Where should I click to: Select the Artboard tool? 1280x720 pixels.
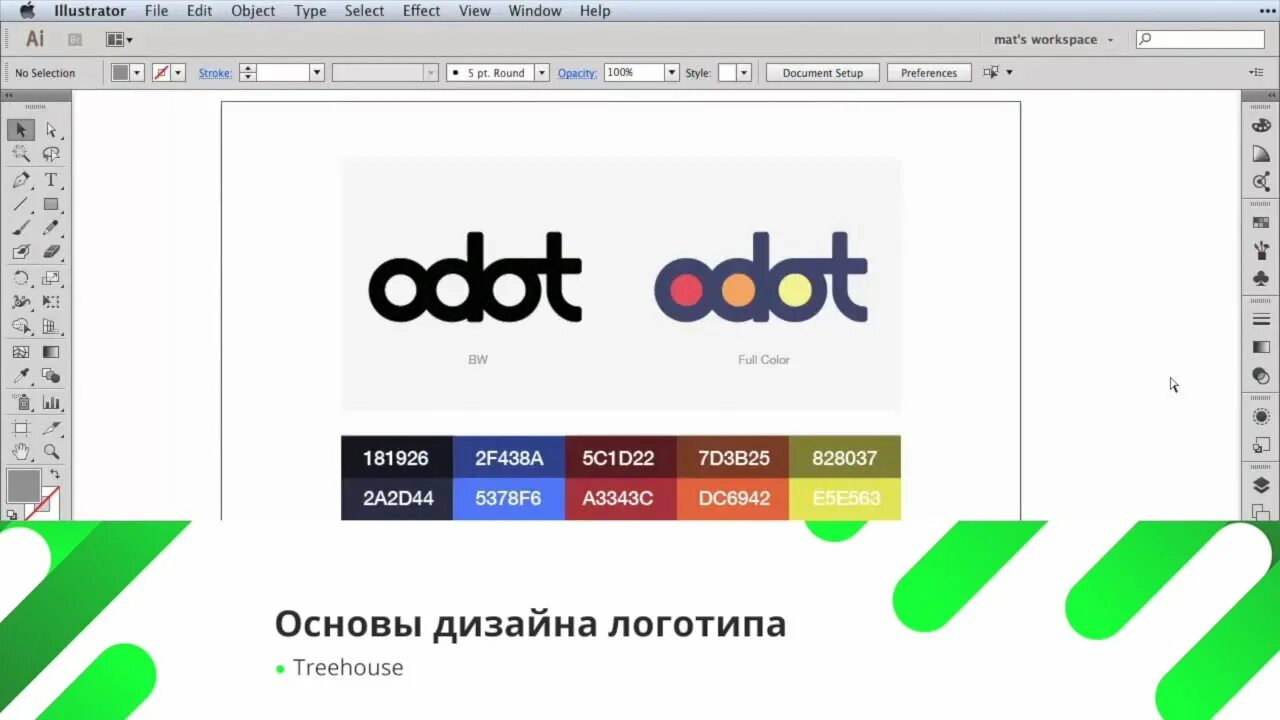point(21,428)
